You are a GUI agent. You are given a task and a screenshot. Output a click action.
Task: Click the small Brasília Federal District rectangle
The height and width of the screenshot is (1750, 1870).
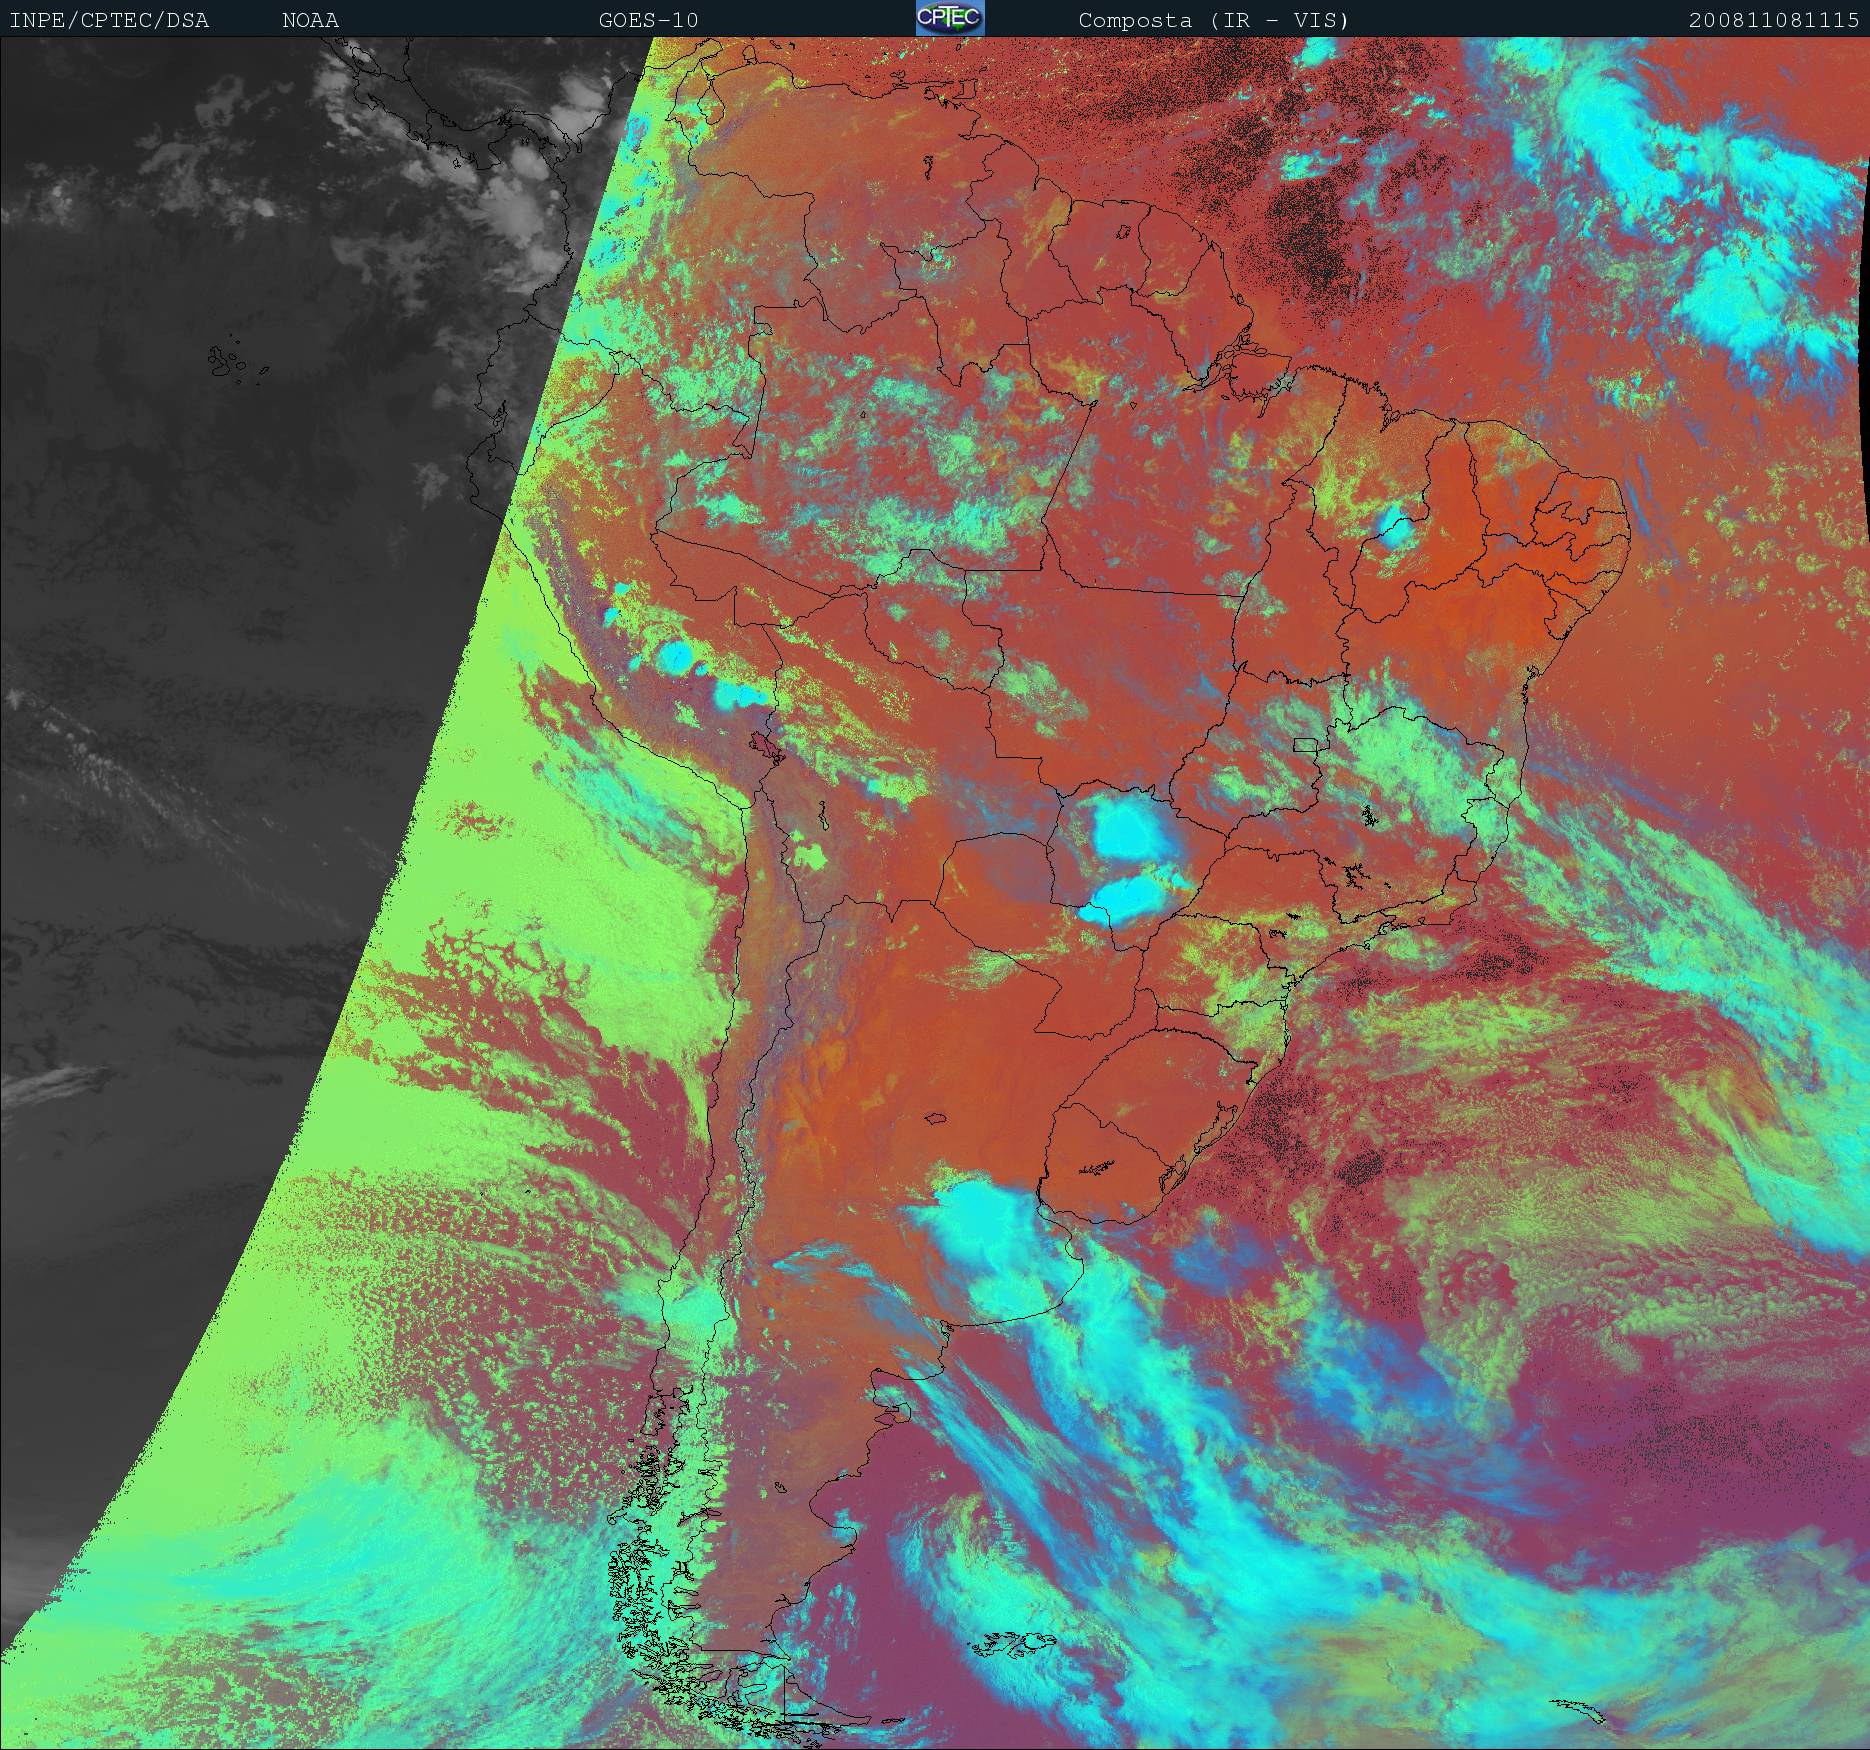(x=1305, y=744)
